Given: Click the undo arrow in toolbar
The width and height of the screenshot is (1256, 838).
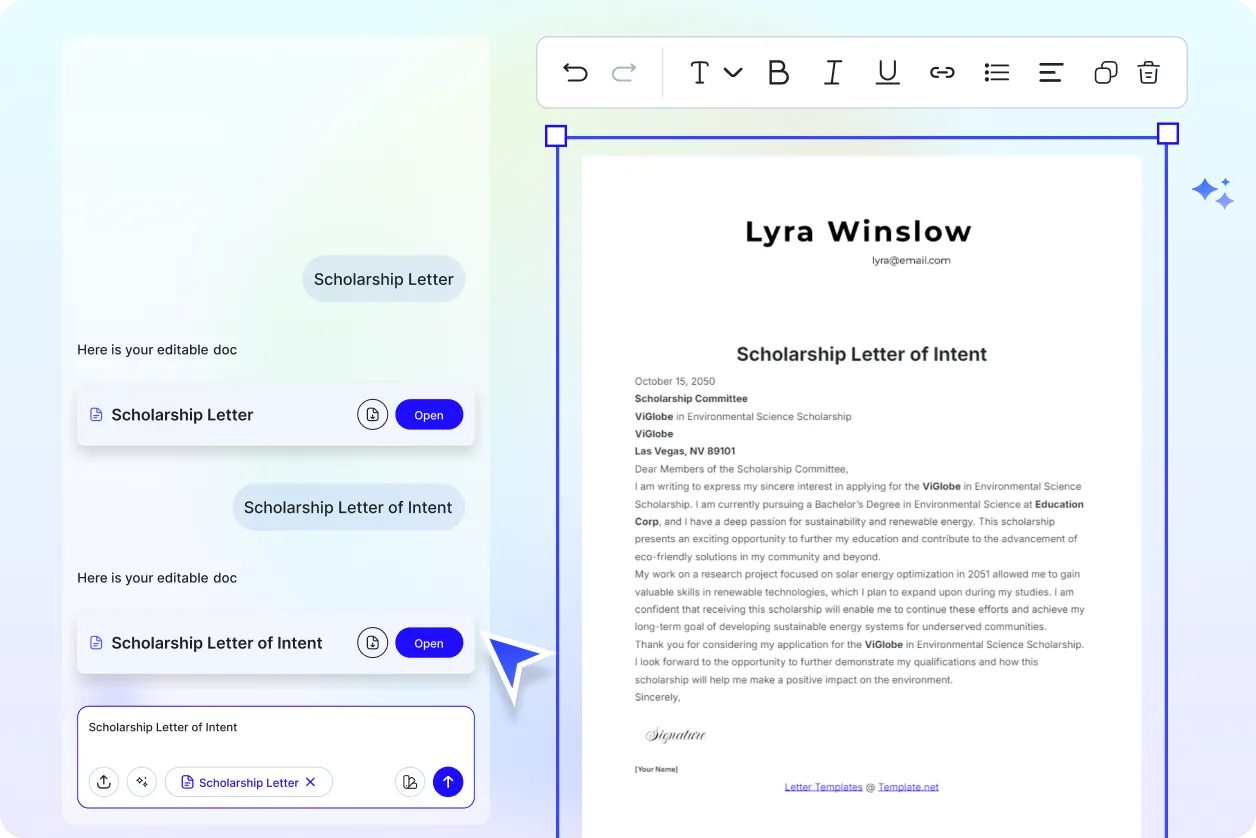Looking at the screenshot, I should coord(575,72).
